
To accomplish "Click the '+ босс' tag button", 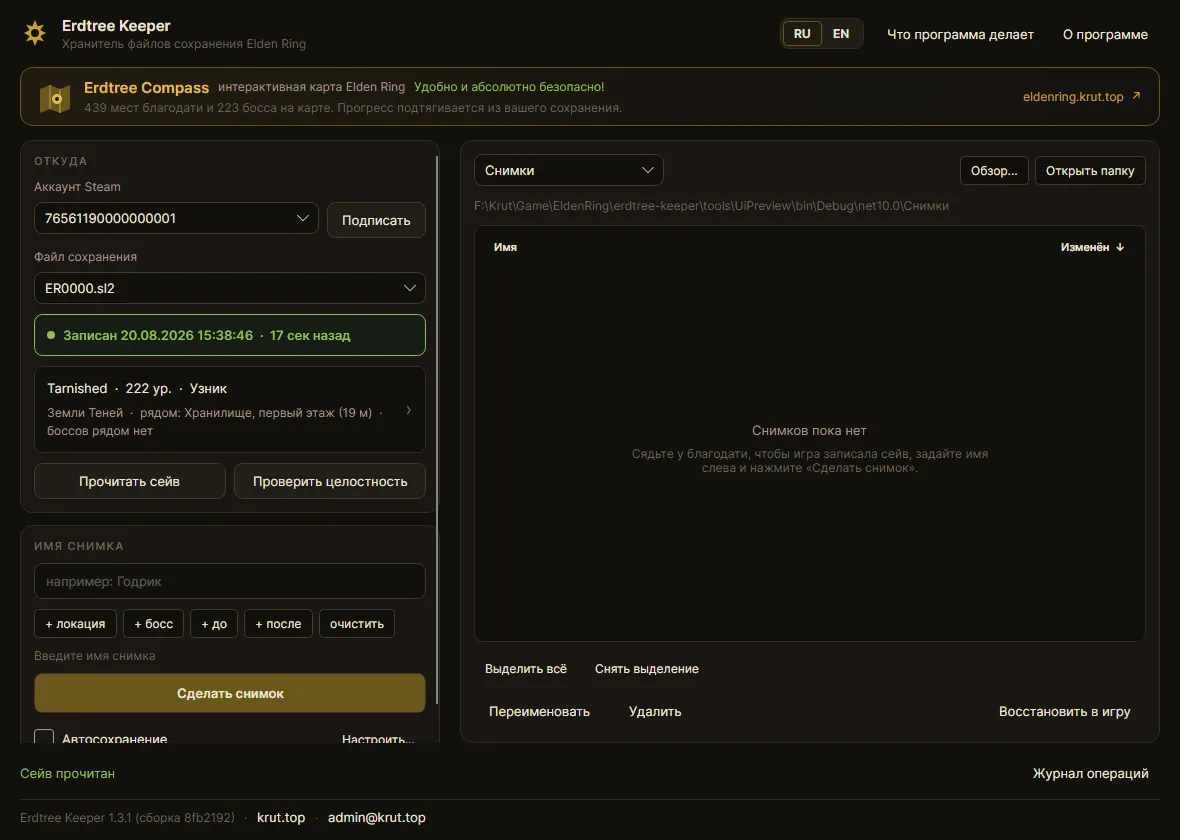I will tap(154, 623).
